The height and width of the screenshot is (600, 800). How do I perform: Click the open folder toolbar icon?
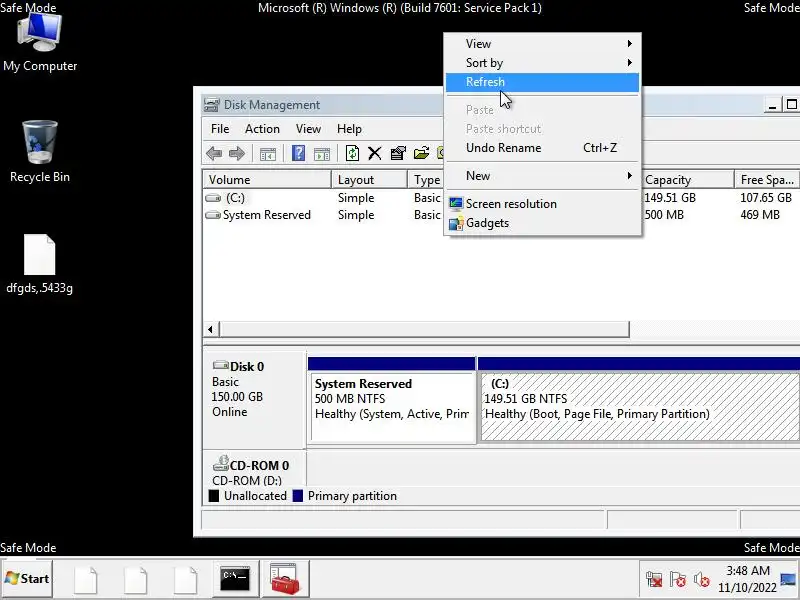[421, 153]
